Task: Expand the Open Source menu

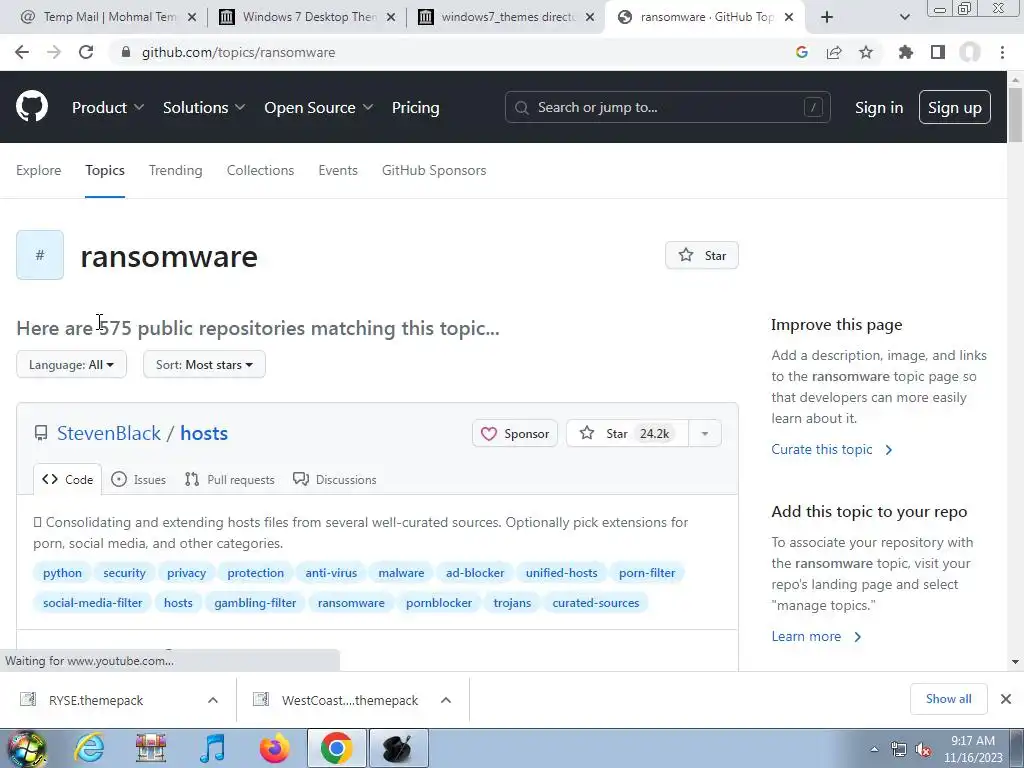Action: (318, 107)
